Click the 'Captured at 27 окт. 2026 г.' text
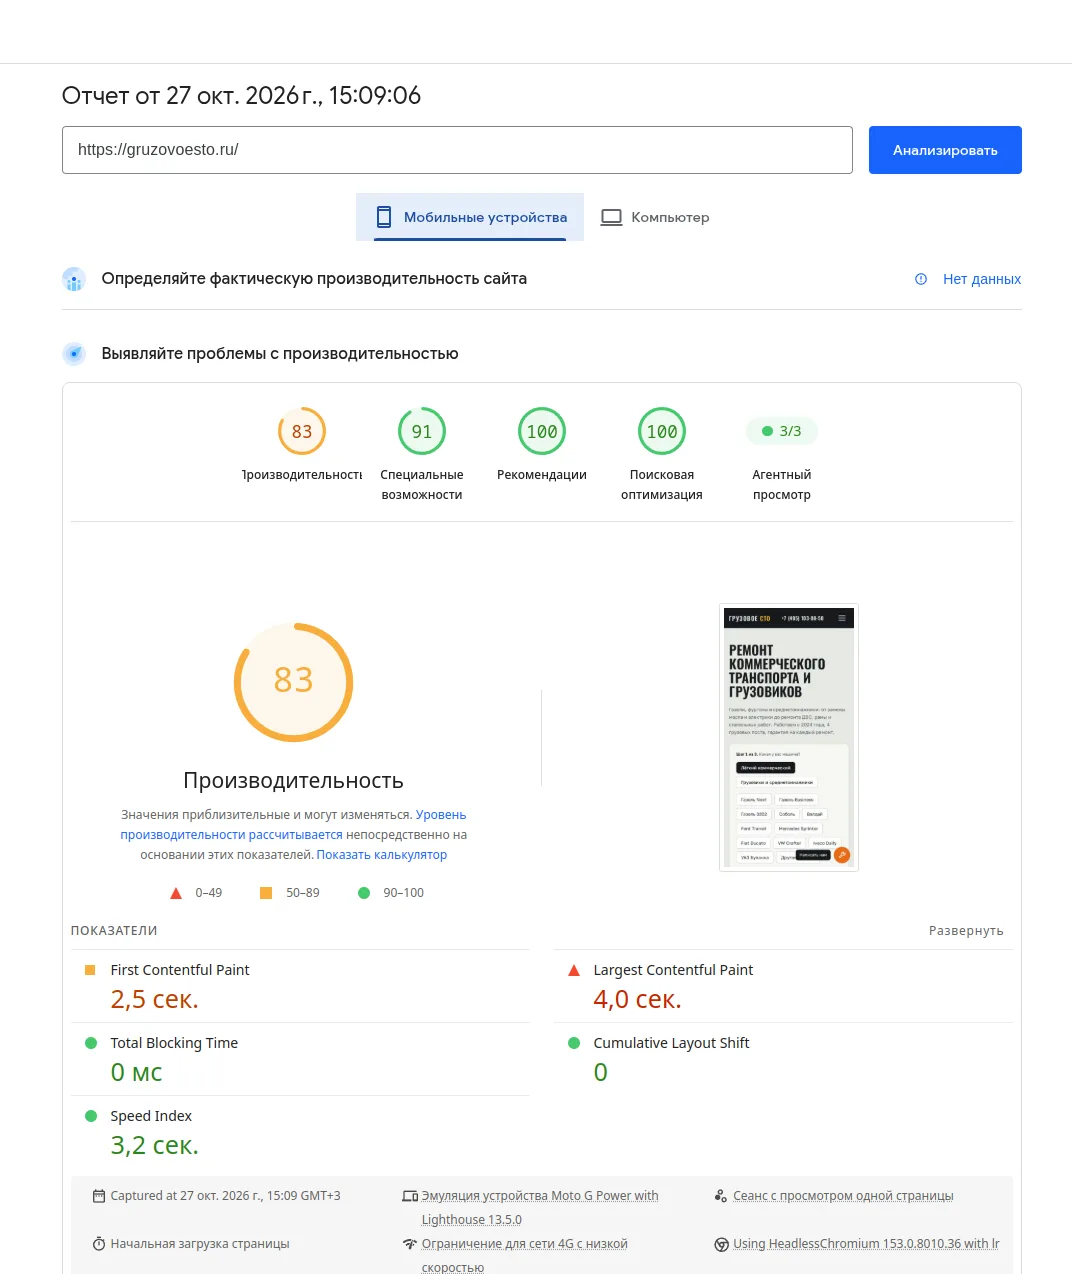The width and height of the screenshot is (1072, 1274). pos(225,1196)
